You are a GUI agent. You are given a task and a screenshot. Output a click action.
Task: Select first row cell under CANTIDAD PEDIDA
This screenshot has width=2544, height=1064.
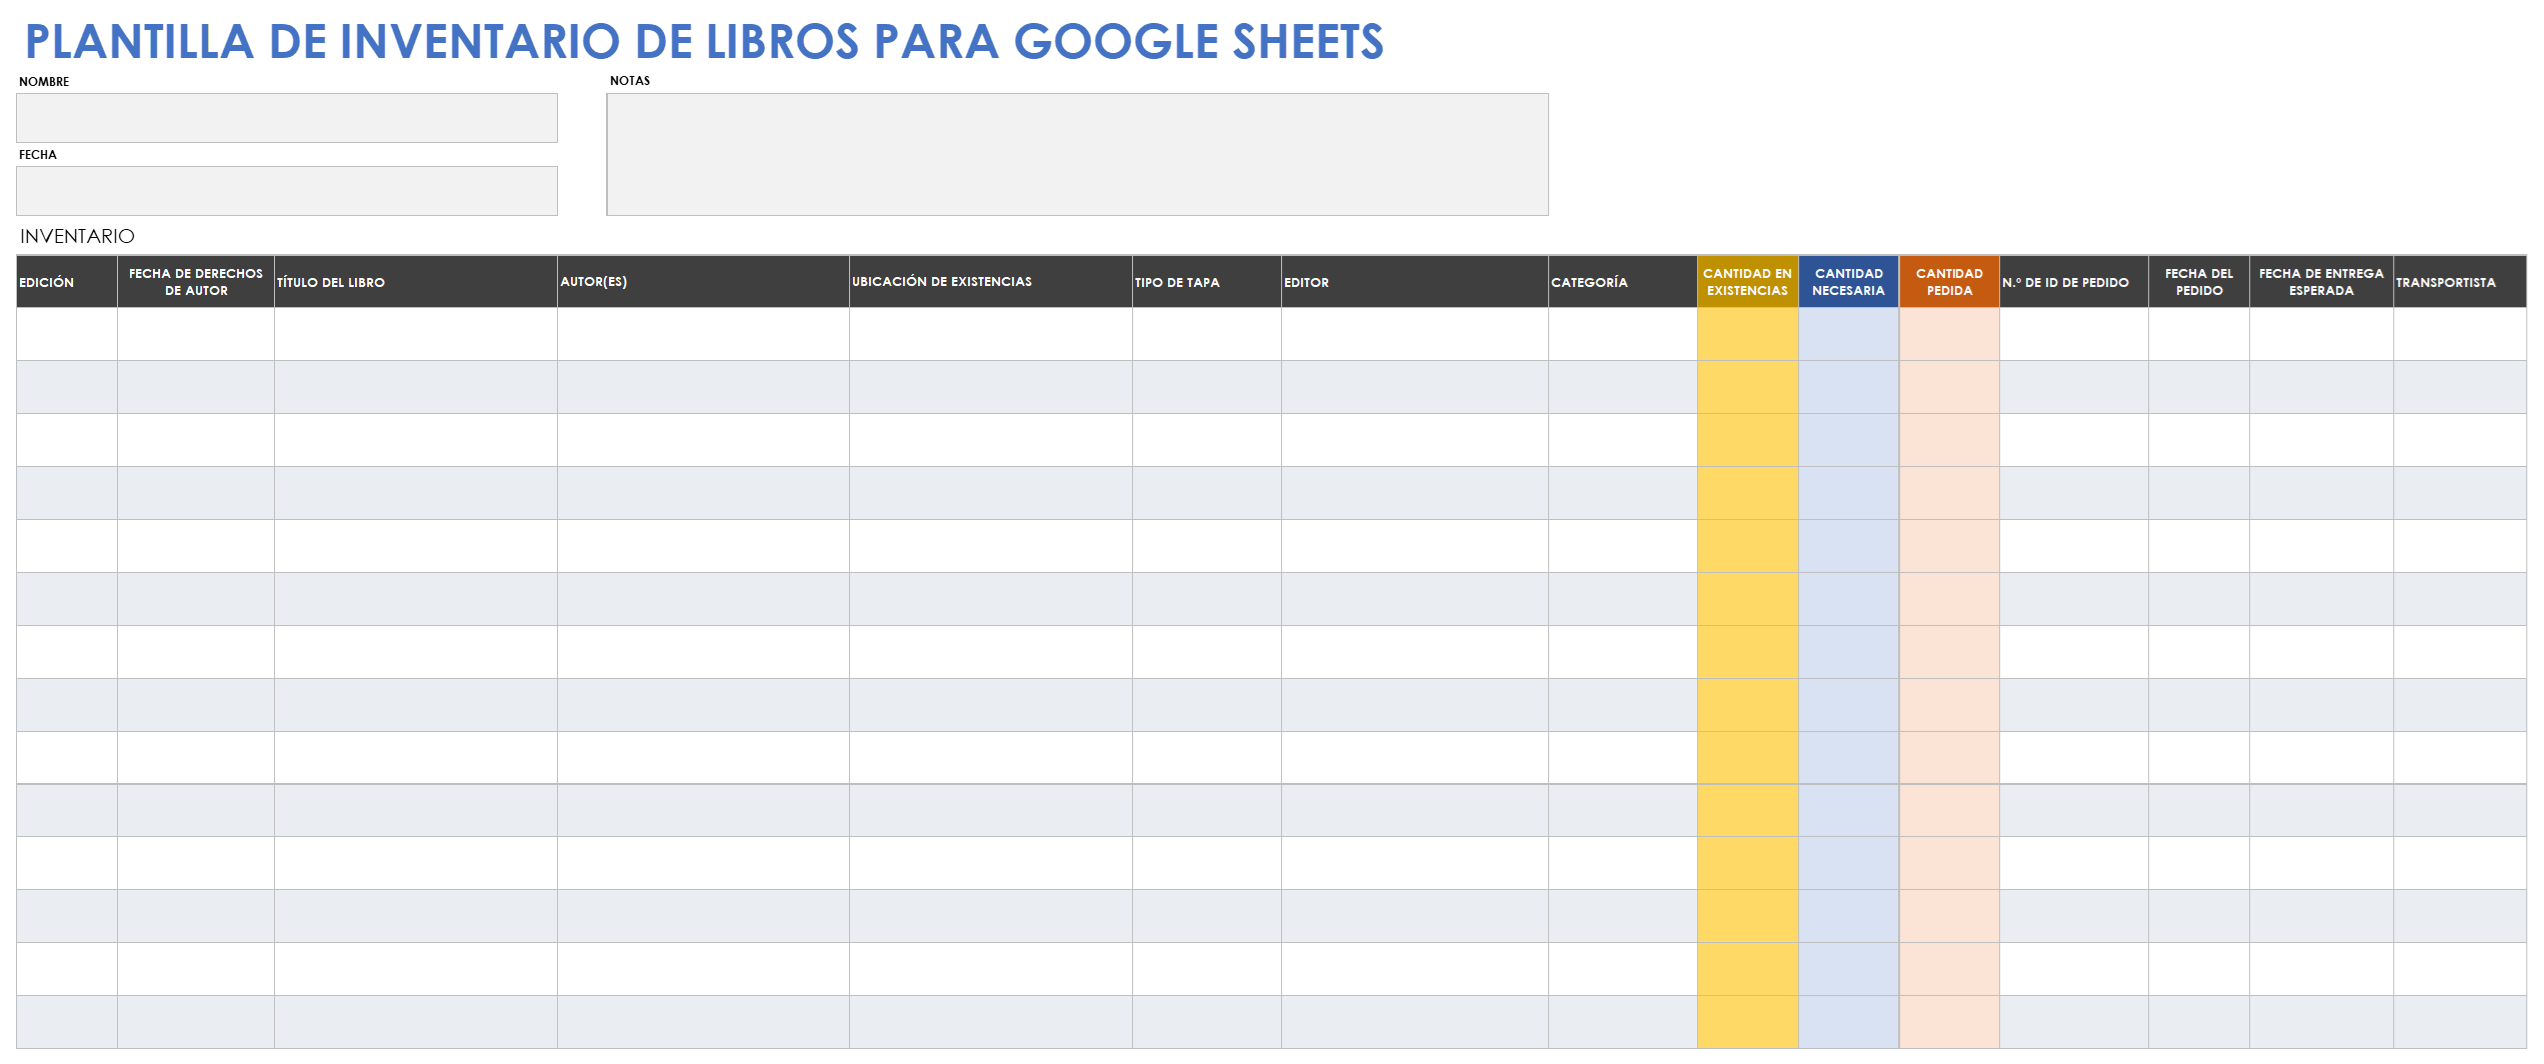point(1950,334)
